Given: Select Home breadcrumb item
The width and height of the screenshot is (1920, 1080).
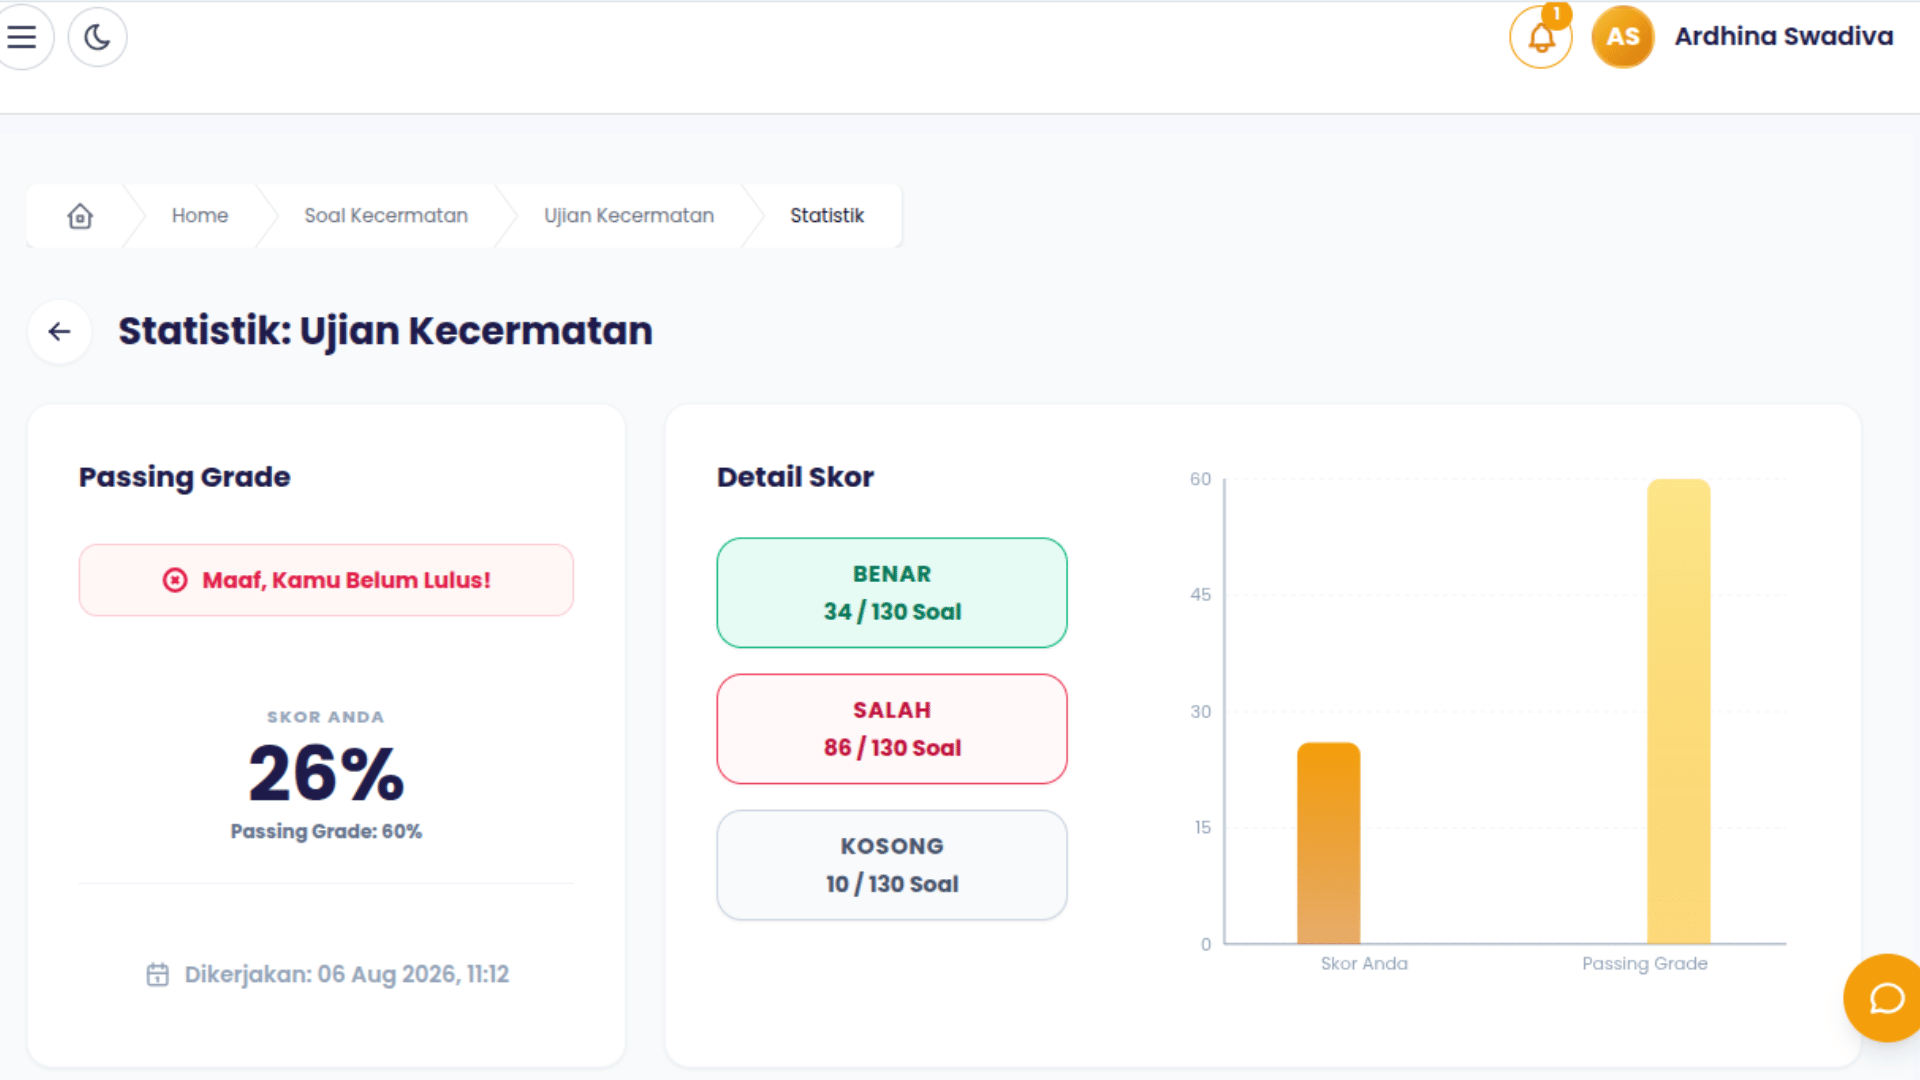Looking at the screenshot, I should (x=200, y=216).
